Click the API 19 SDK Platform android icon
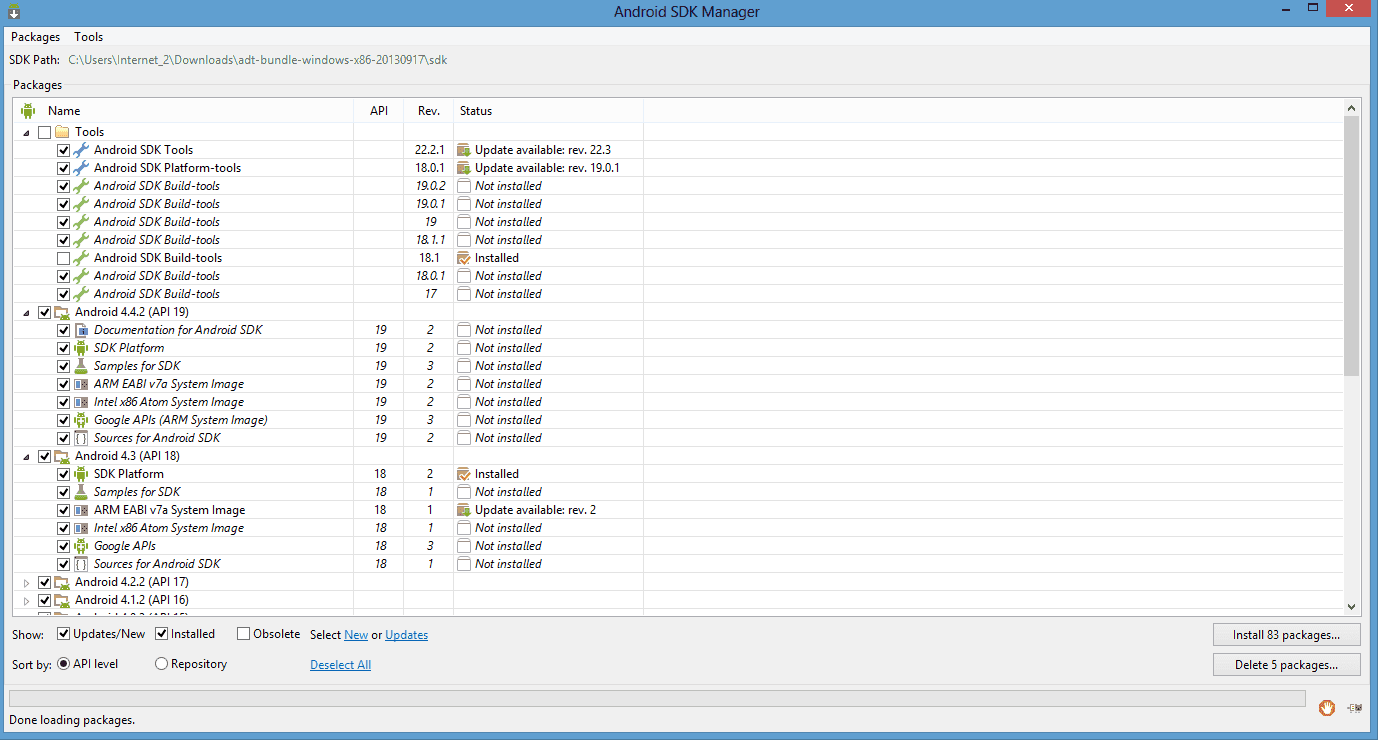This screenshot has width=1378, height=740. click(82, 348)
